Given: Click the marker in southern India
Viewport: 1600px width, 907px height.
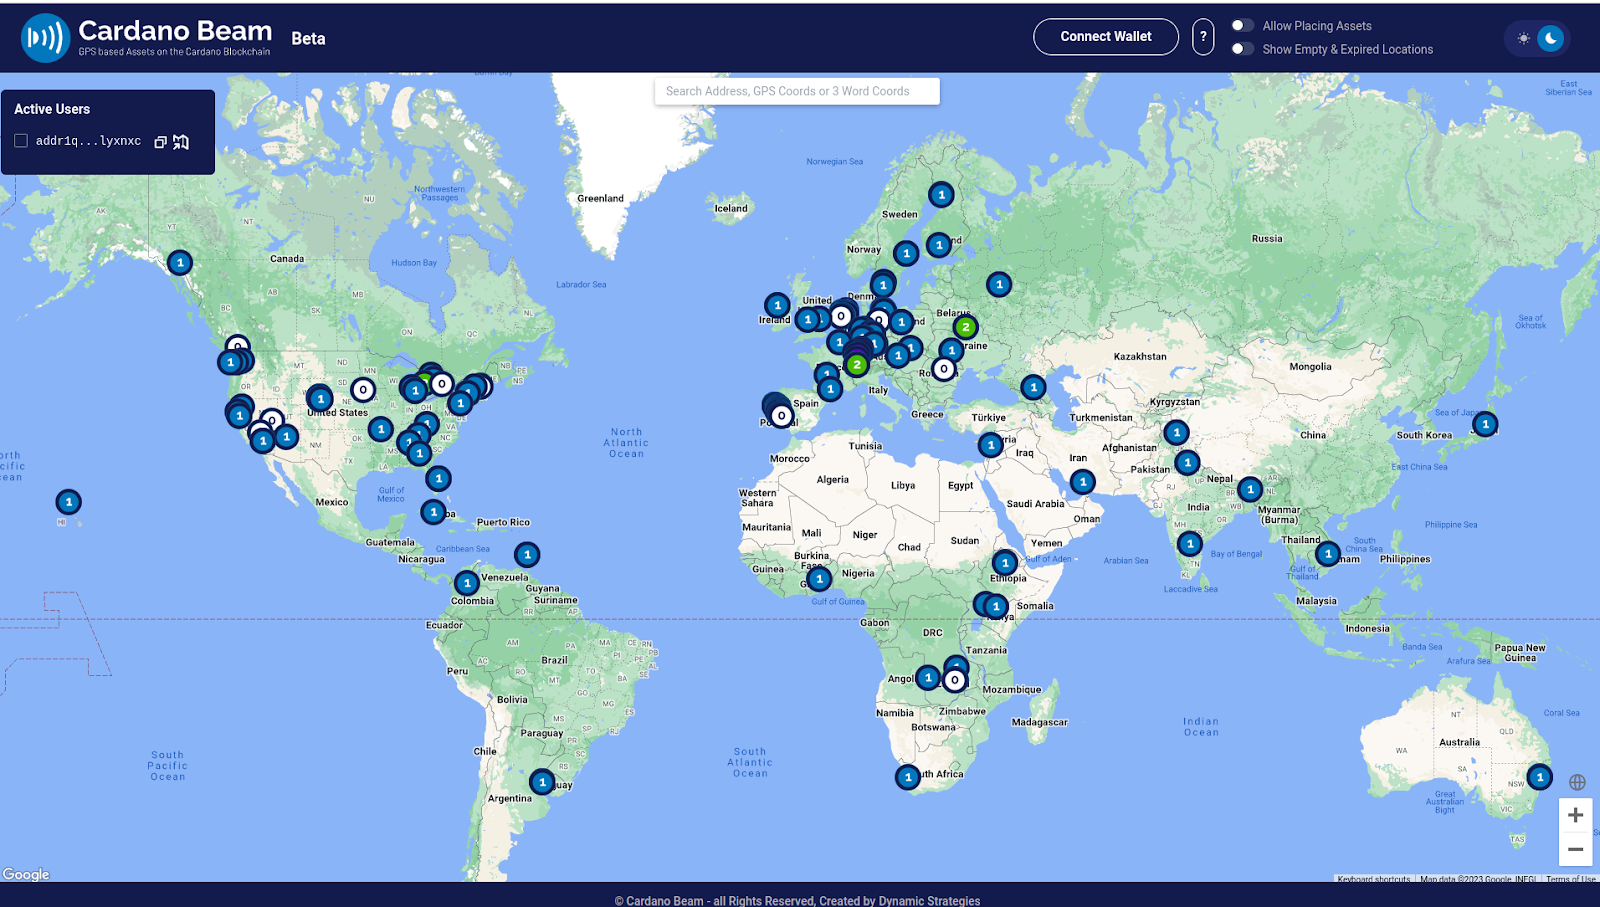Looking at the screenshot, I should click(1189, 544).
